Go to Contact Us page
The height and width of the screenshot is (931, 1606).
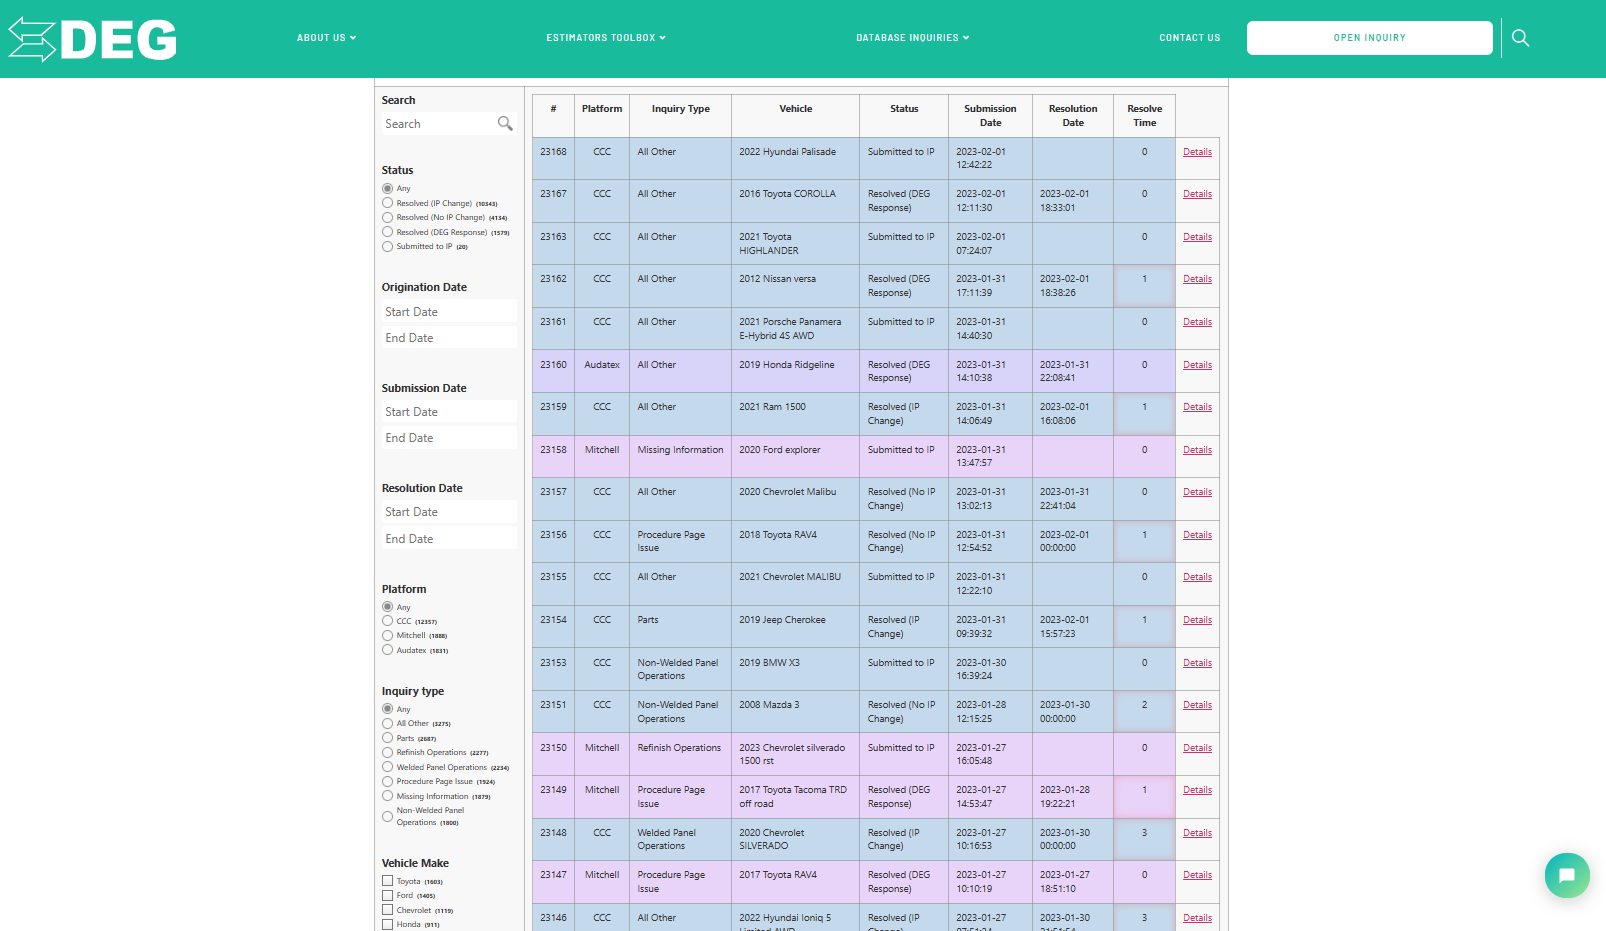[1190, 38]
